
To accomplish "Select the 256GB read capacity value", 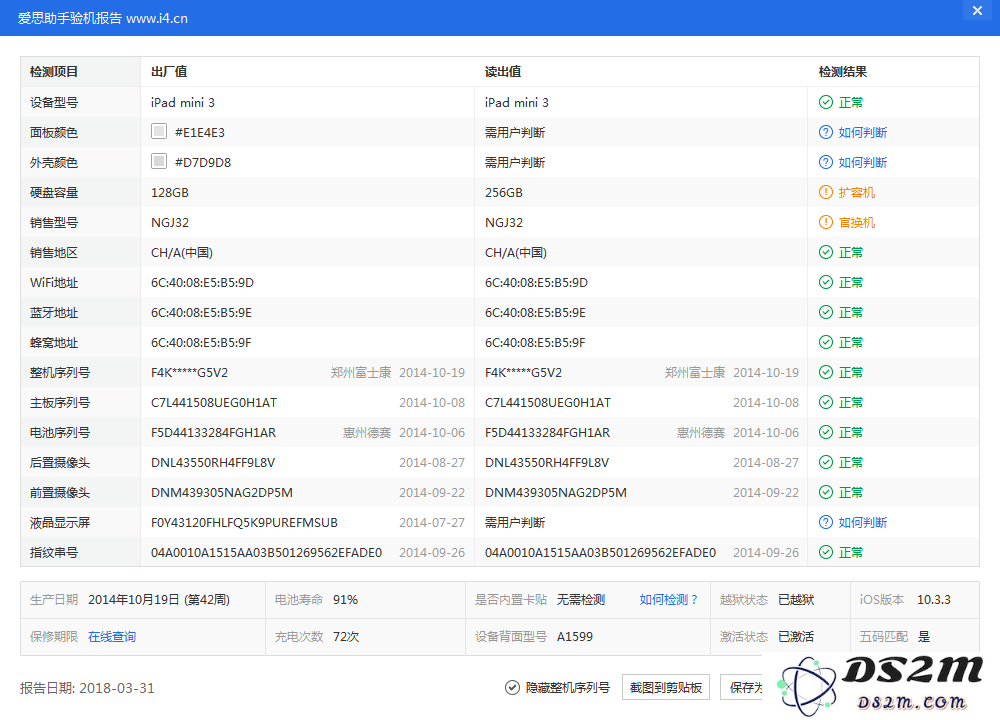I will (x=504, y=193).
